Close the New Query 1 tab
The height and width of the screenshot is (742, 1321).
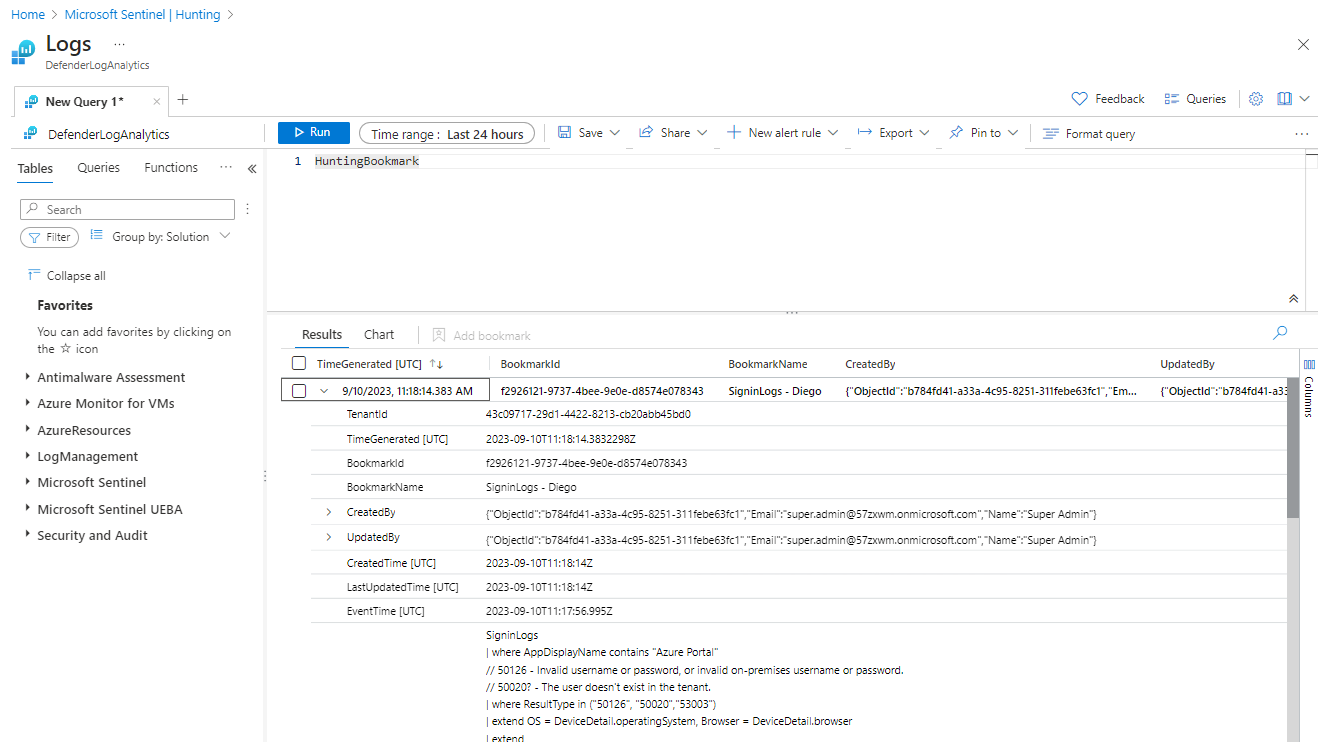(x=157, y=101)
